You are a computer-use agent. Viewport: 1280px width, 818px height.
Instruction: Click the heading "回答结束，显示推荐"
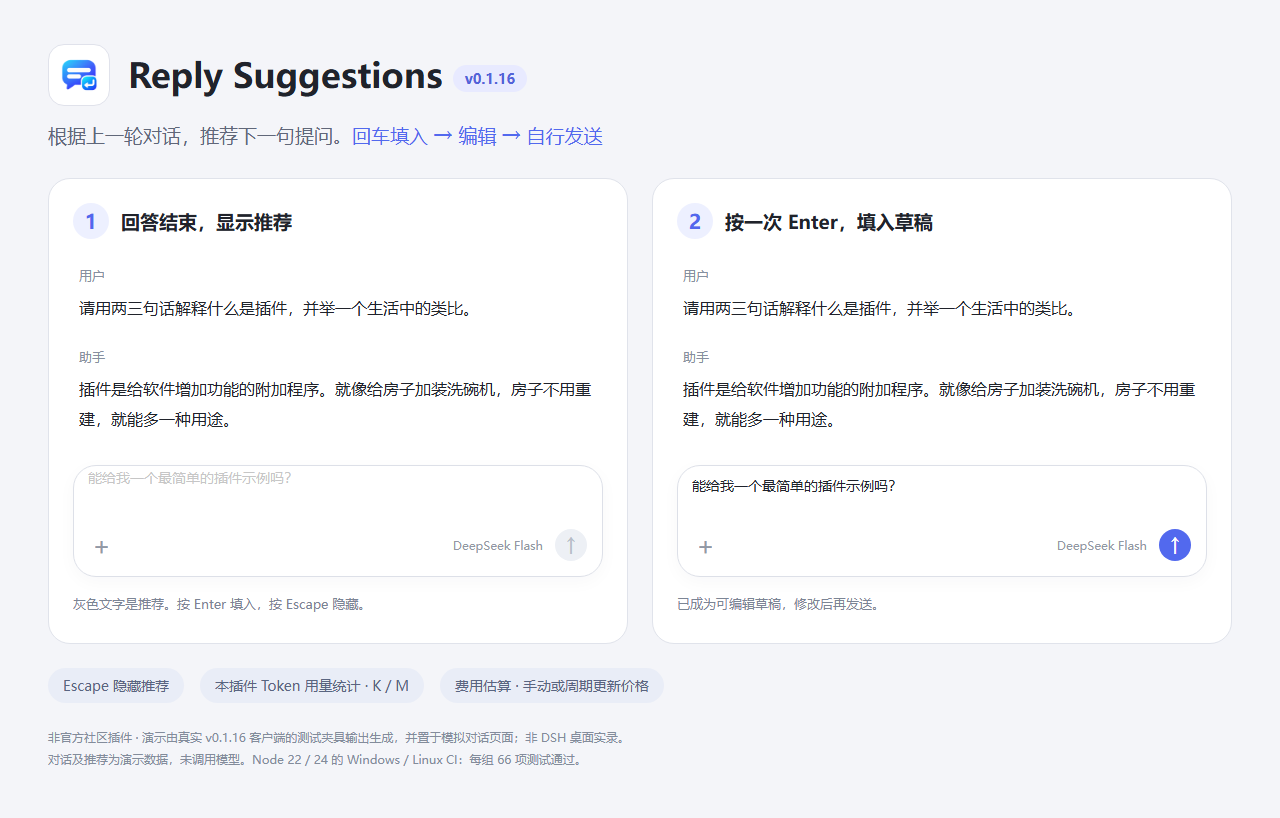click(x=206, y=223)
